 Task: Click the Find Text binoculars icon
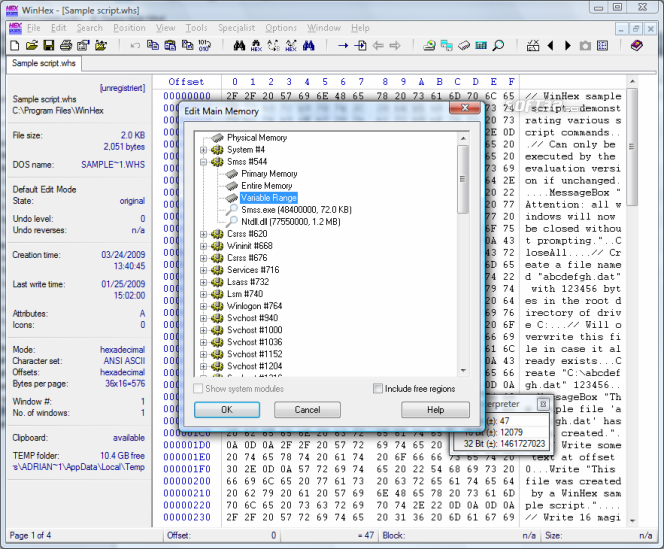(x=239, y=45)
